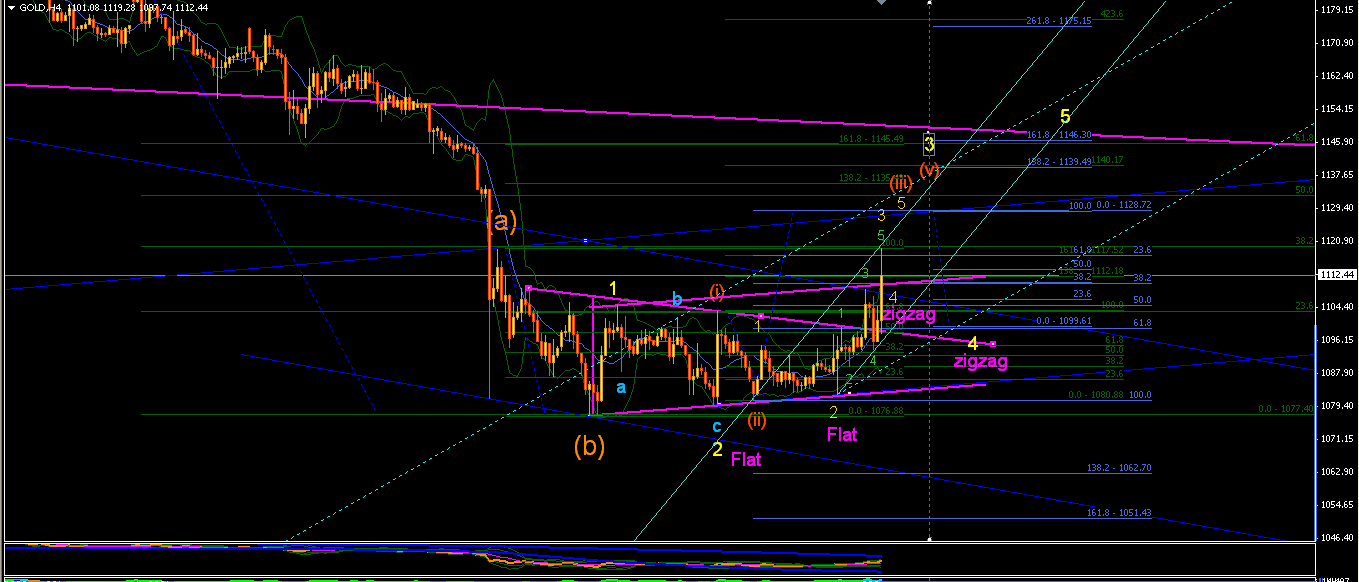This screenshot has width=1359, height=582.
Task: Click the 0.0 - 1099.61 Fibonacci label
Action: click(x=1065, y=321)
